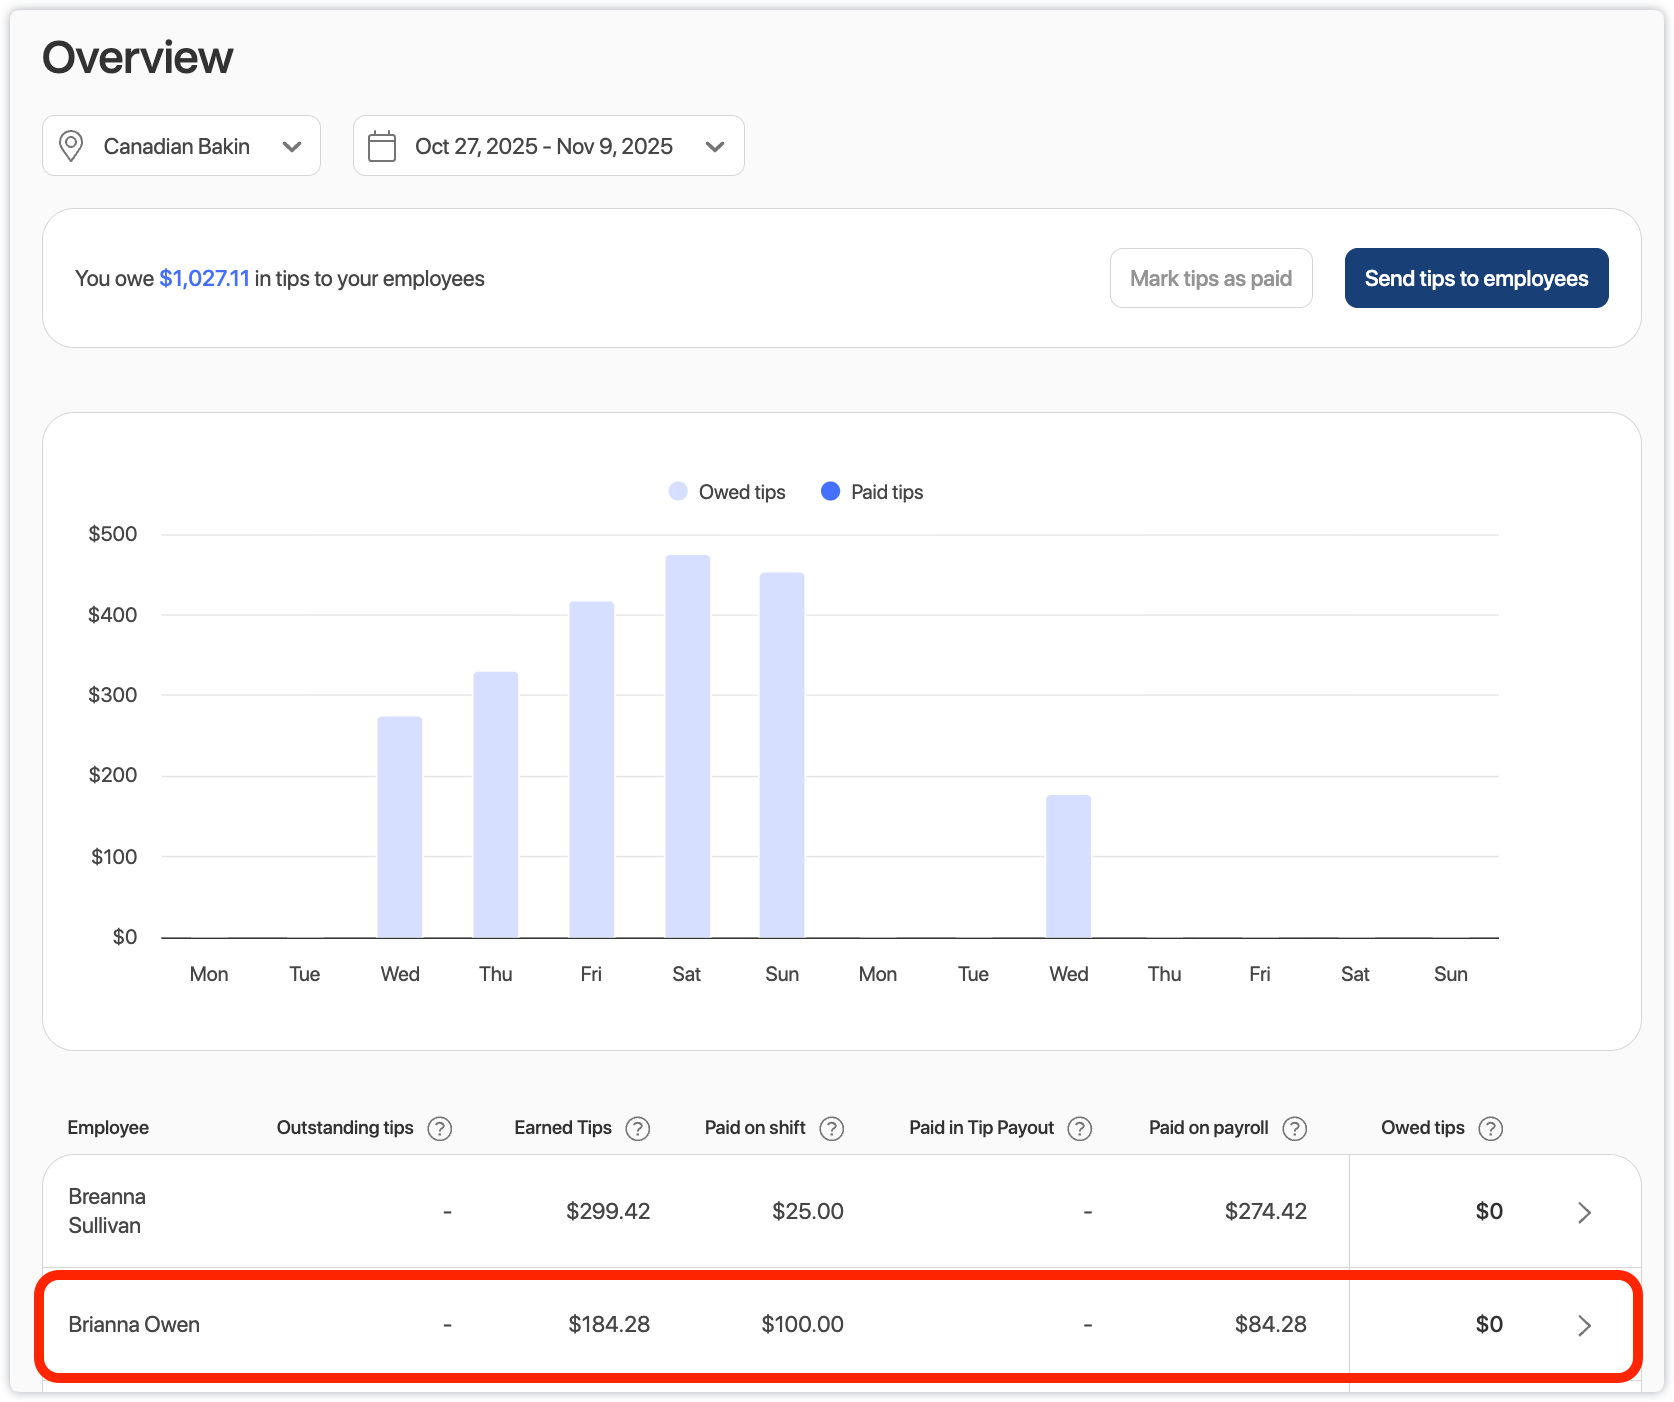The image size is (1674, 1402).
Task: Click the Saturday owed tips bar
Action: 687,746
